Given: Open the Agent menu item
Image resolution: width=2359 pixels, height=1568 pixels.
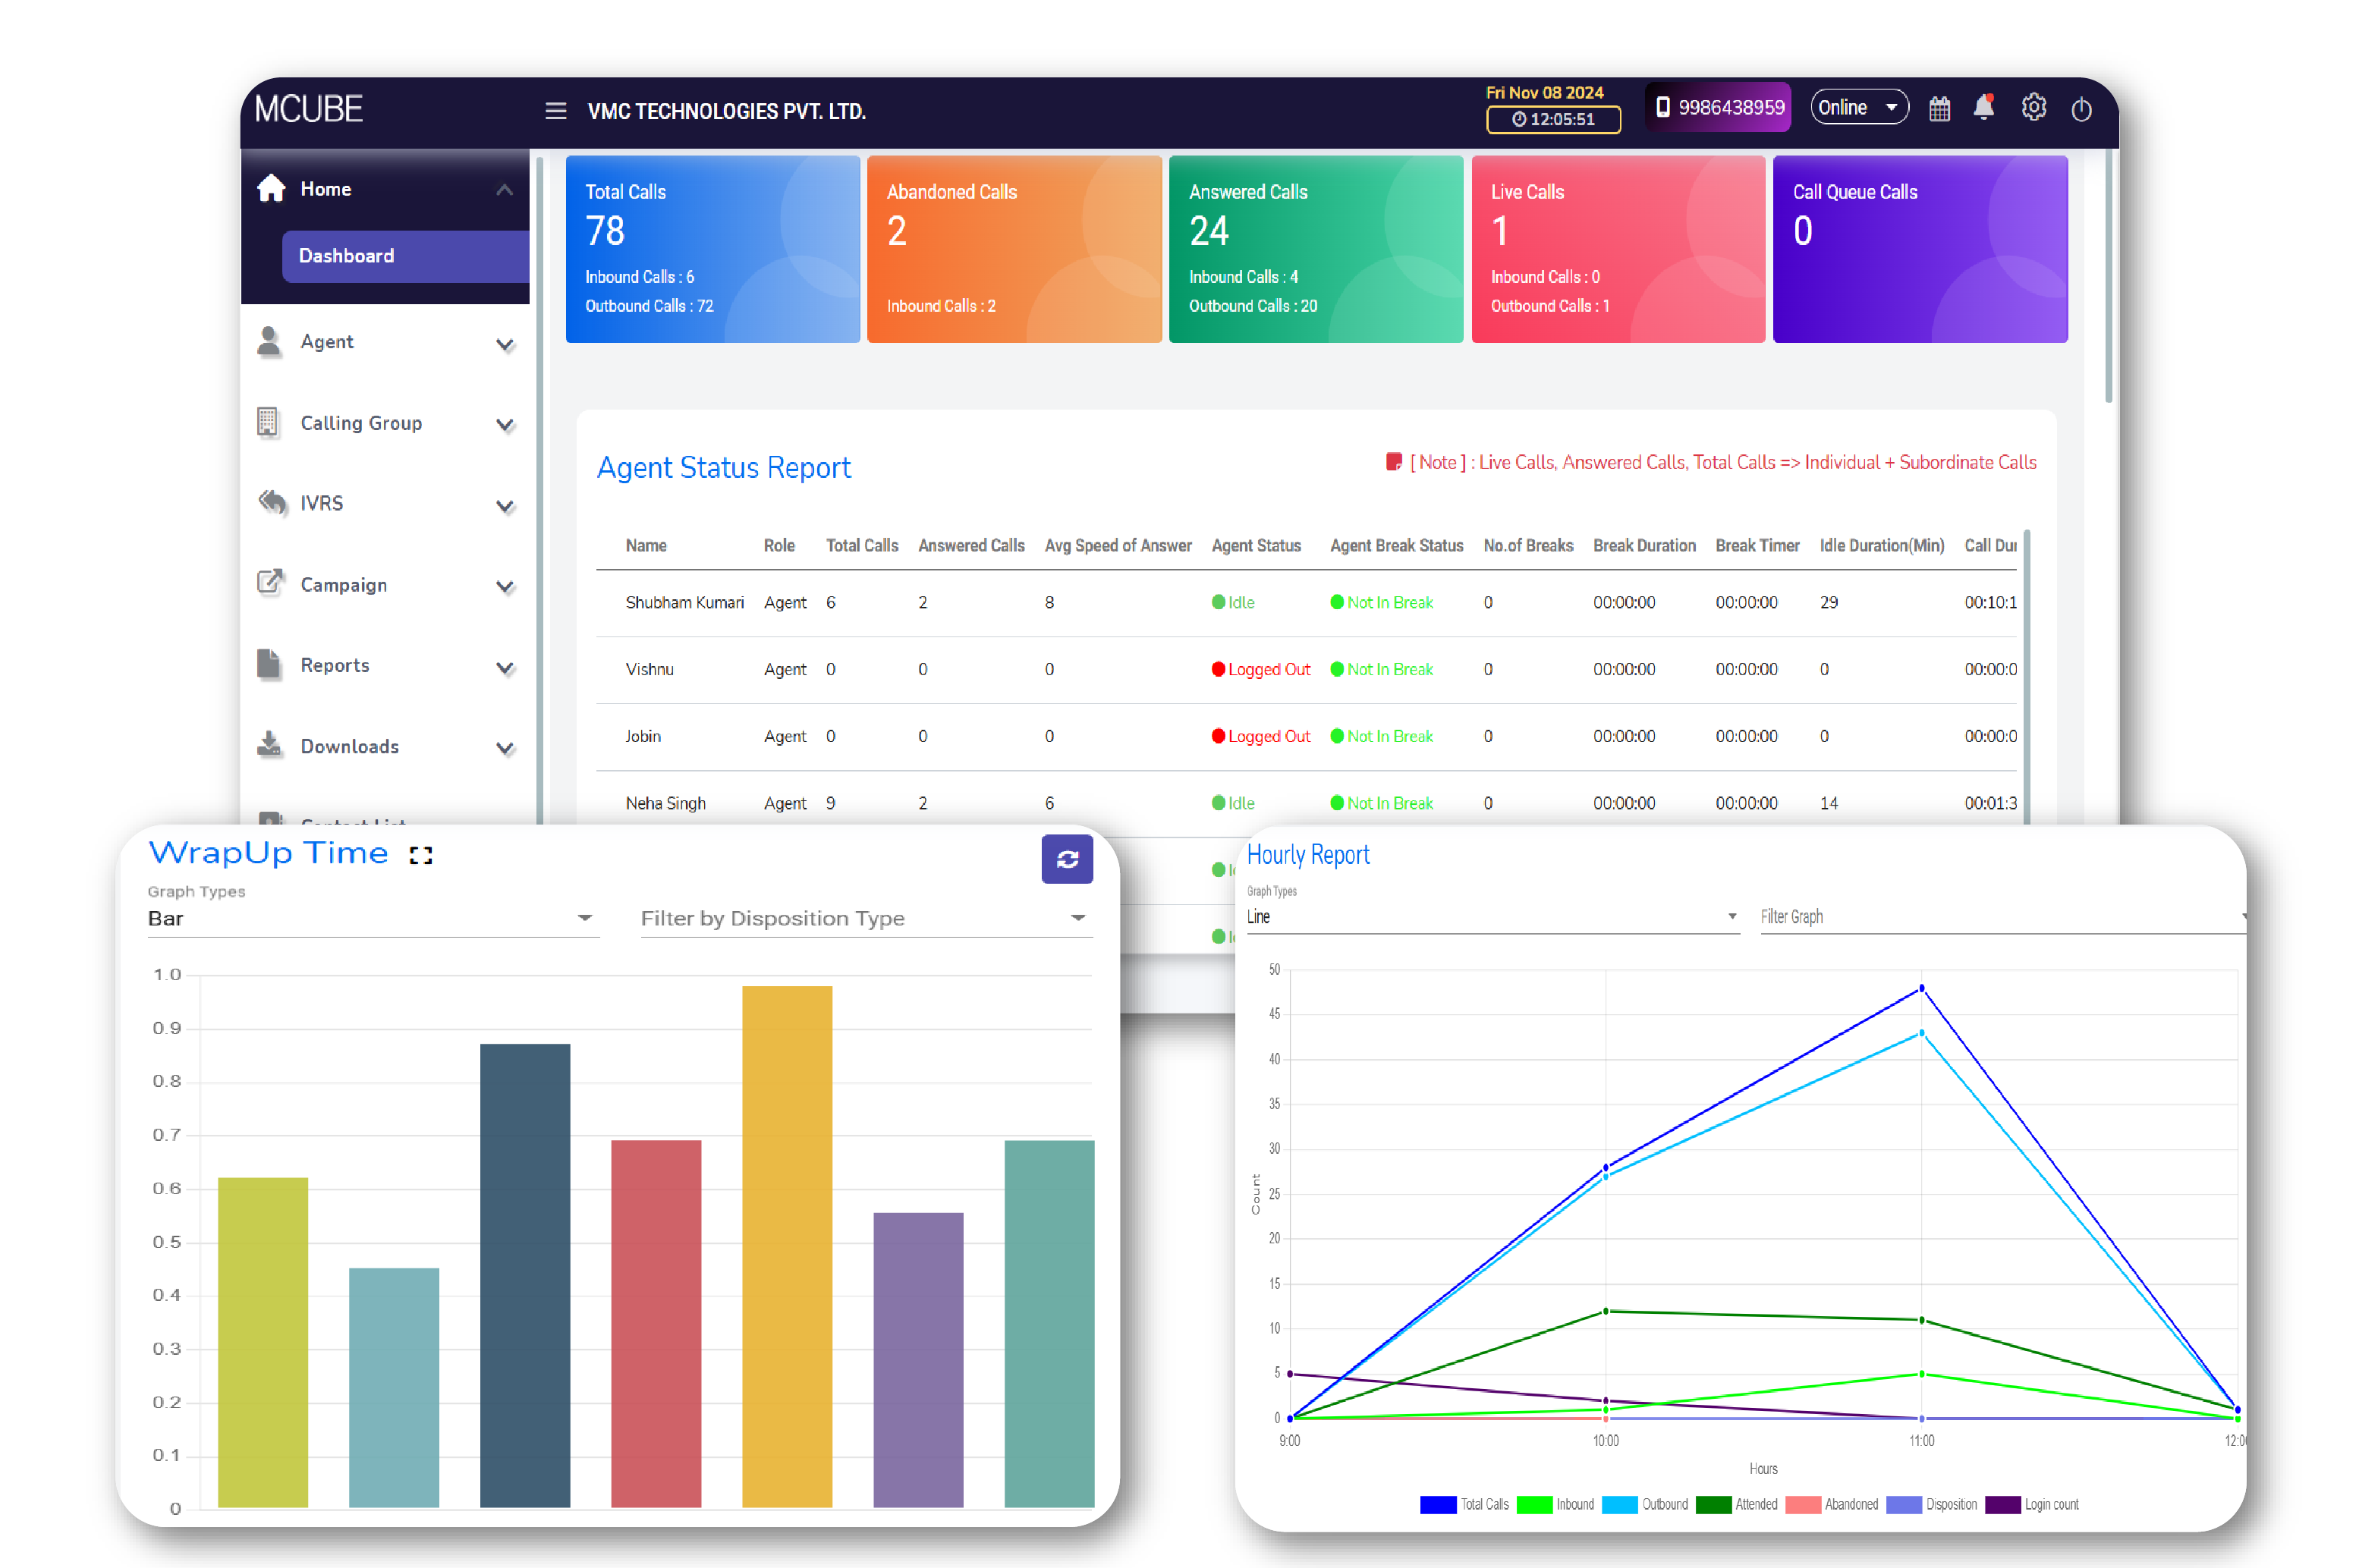Looking at the screenshot, I should coord(385,342).
